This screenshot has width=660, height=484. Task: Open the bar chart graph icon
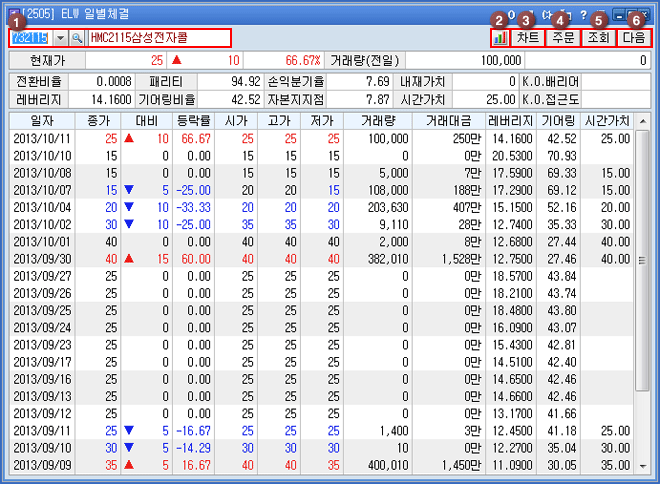pyautogui.click(x=499, y=38)
